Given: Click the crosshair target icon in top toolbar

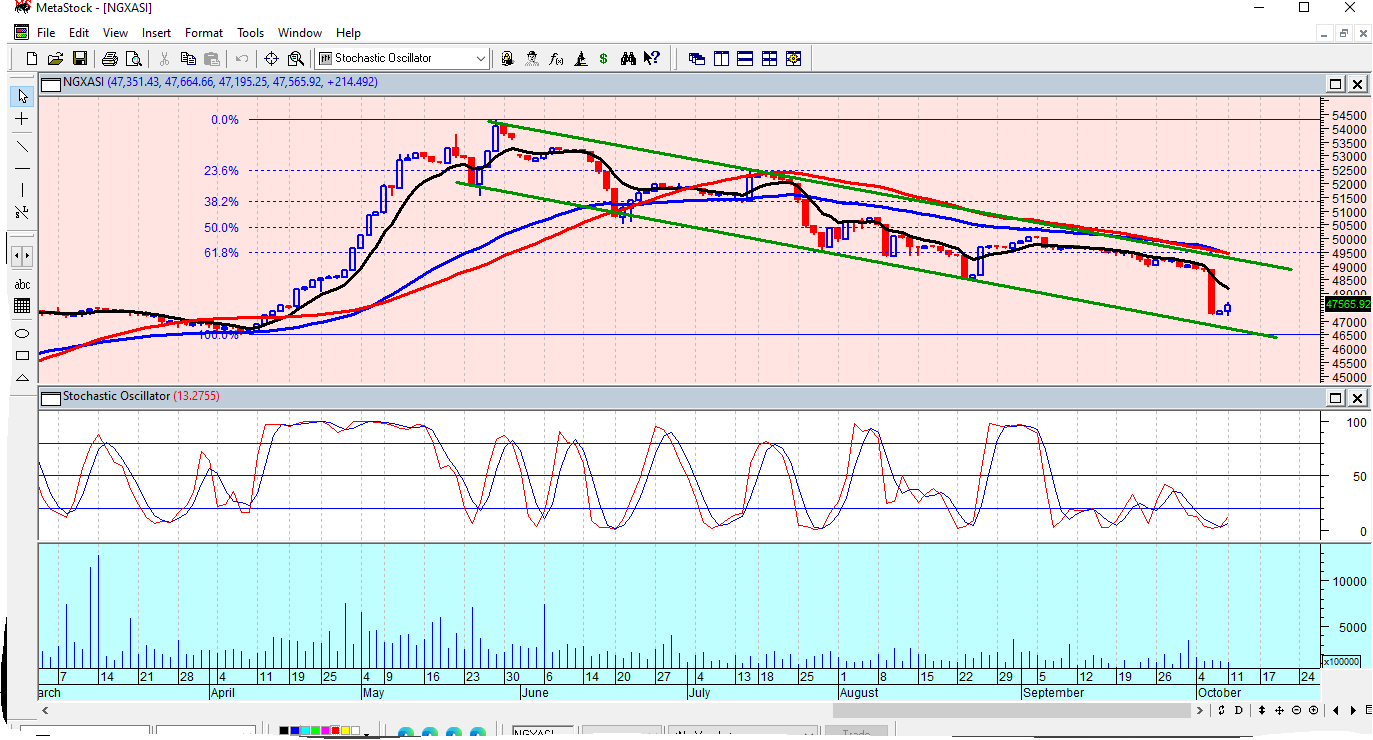Looking at the screenshot, I should (x=271, y=59).
